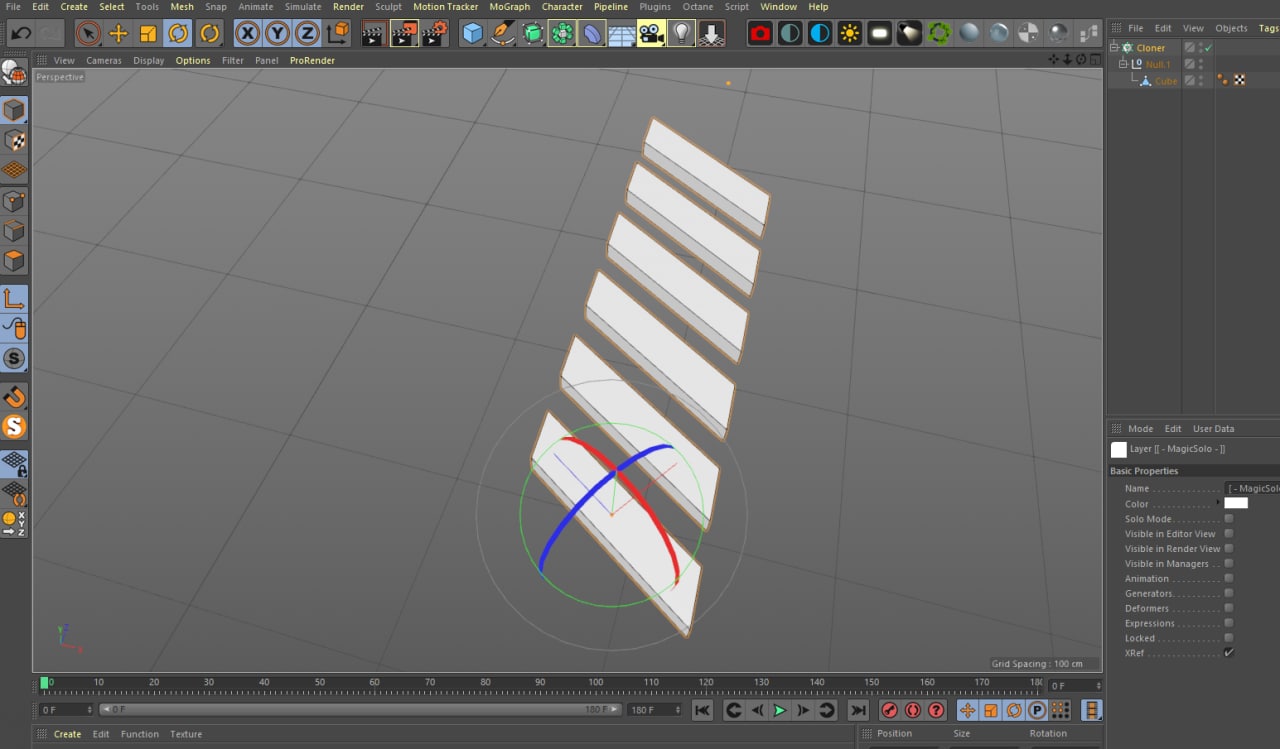Add a Camera object
Viewport: 1280px width, 749px height.
pos(651,33)
